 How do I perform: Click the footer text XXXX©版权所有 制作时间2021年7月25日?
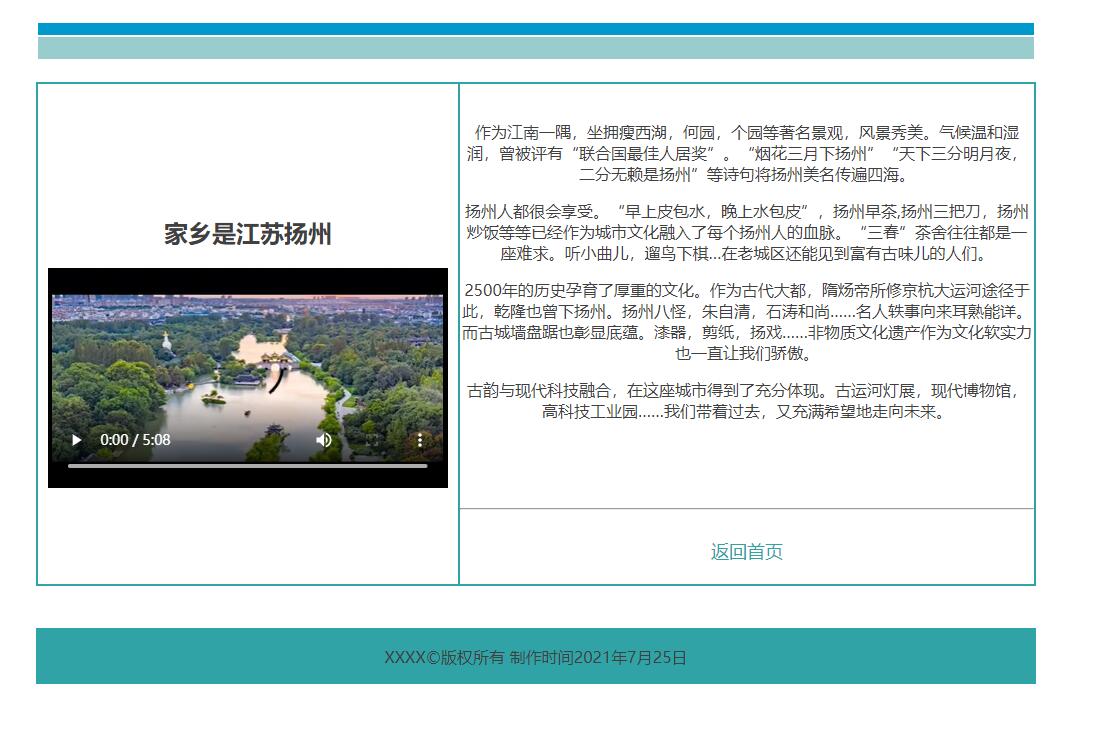coord(535,657)
